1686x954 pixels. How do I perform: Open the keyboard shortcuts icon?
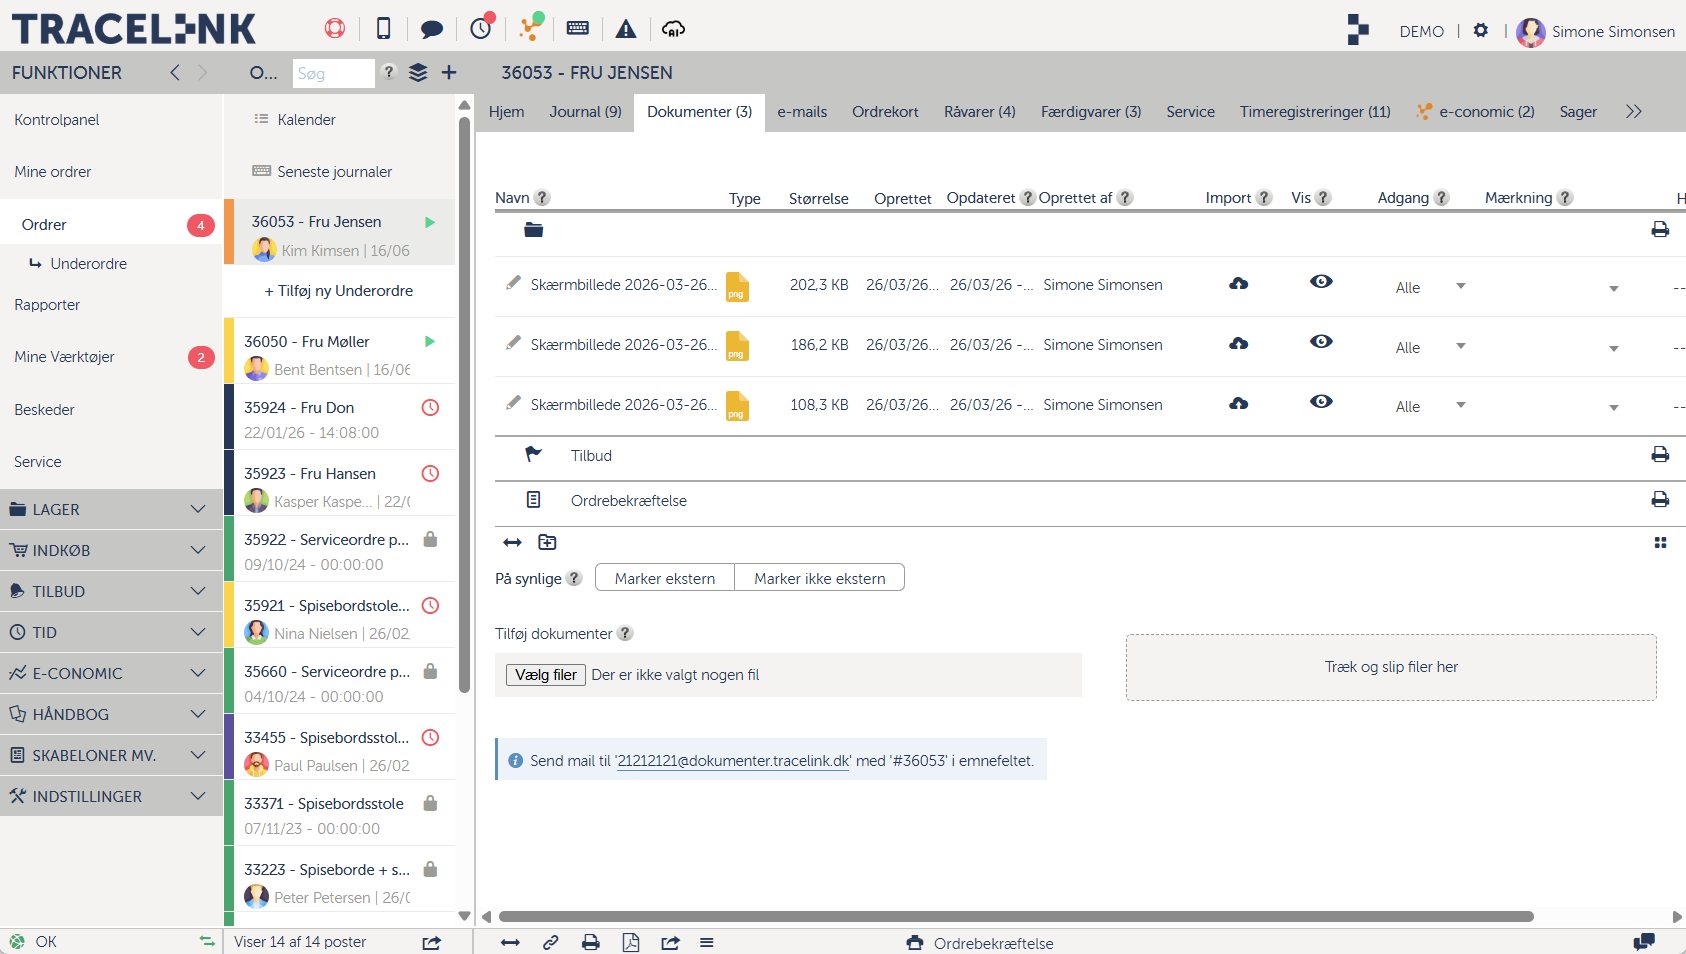click(578, 28)
